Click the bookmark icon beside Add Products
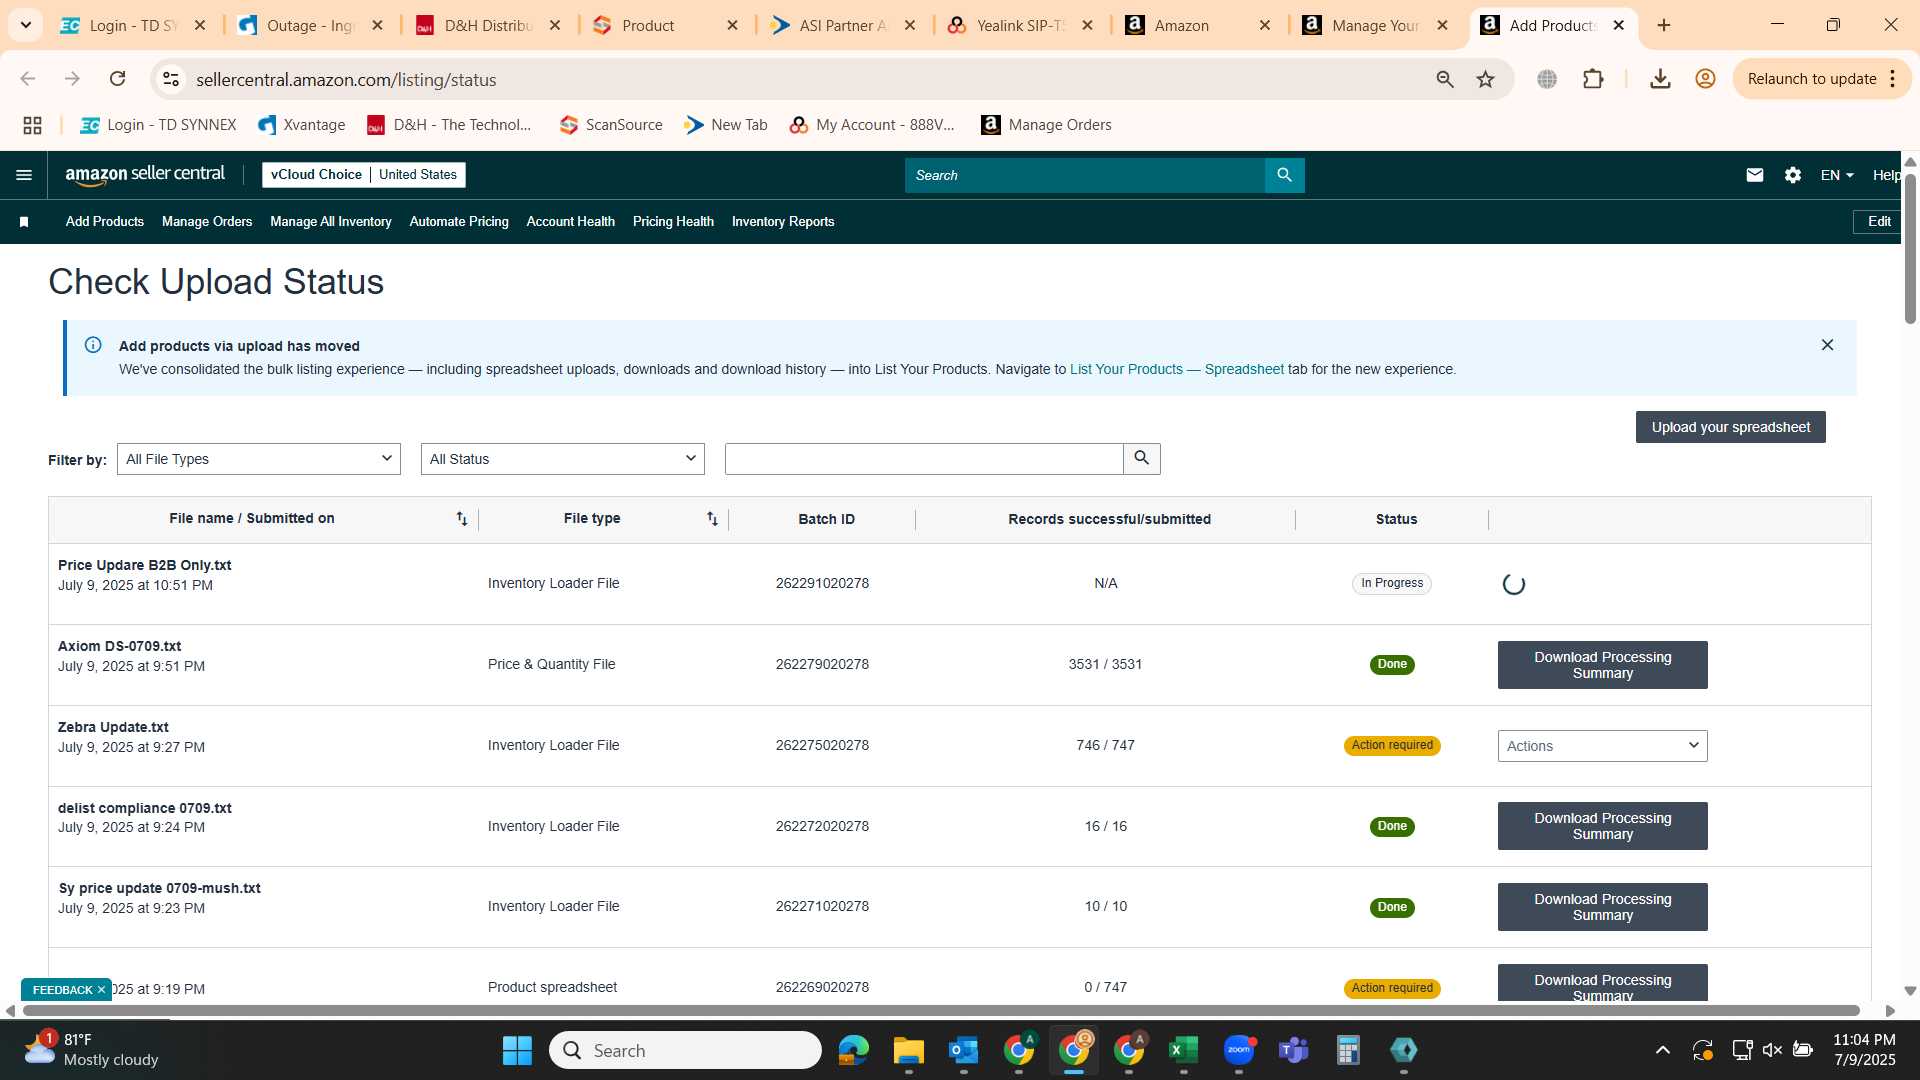The height and width of the screenshot is (1080, 1920). pos(24,222)
